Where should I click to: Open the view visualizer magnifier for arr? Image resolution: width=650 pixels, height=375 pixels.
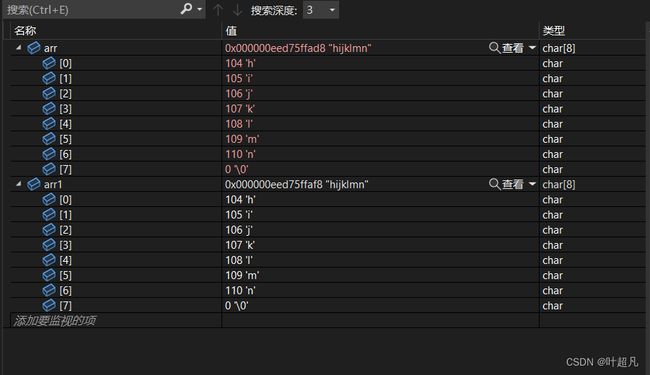coord(495,48)
